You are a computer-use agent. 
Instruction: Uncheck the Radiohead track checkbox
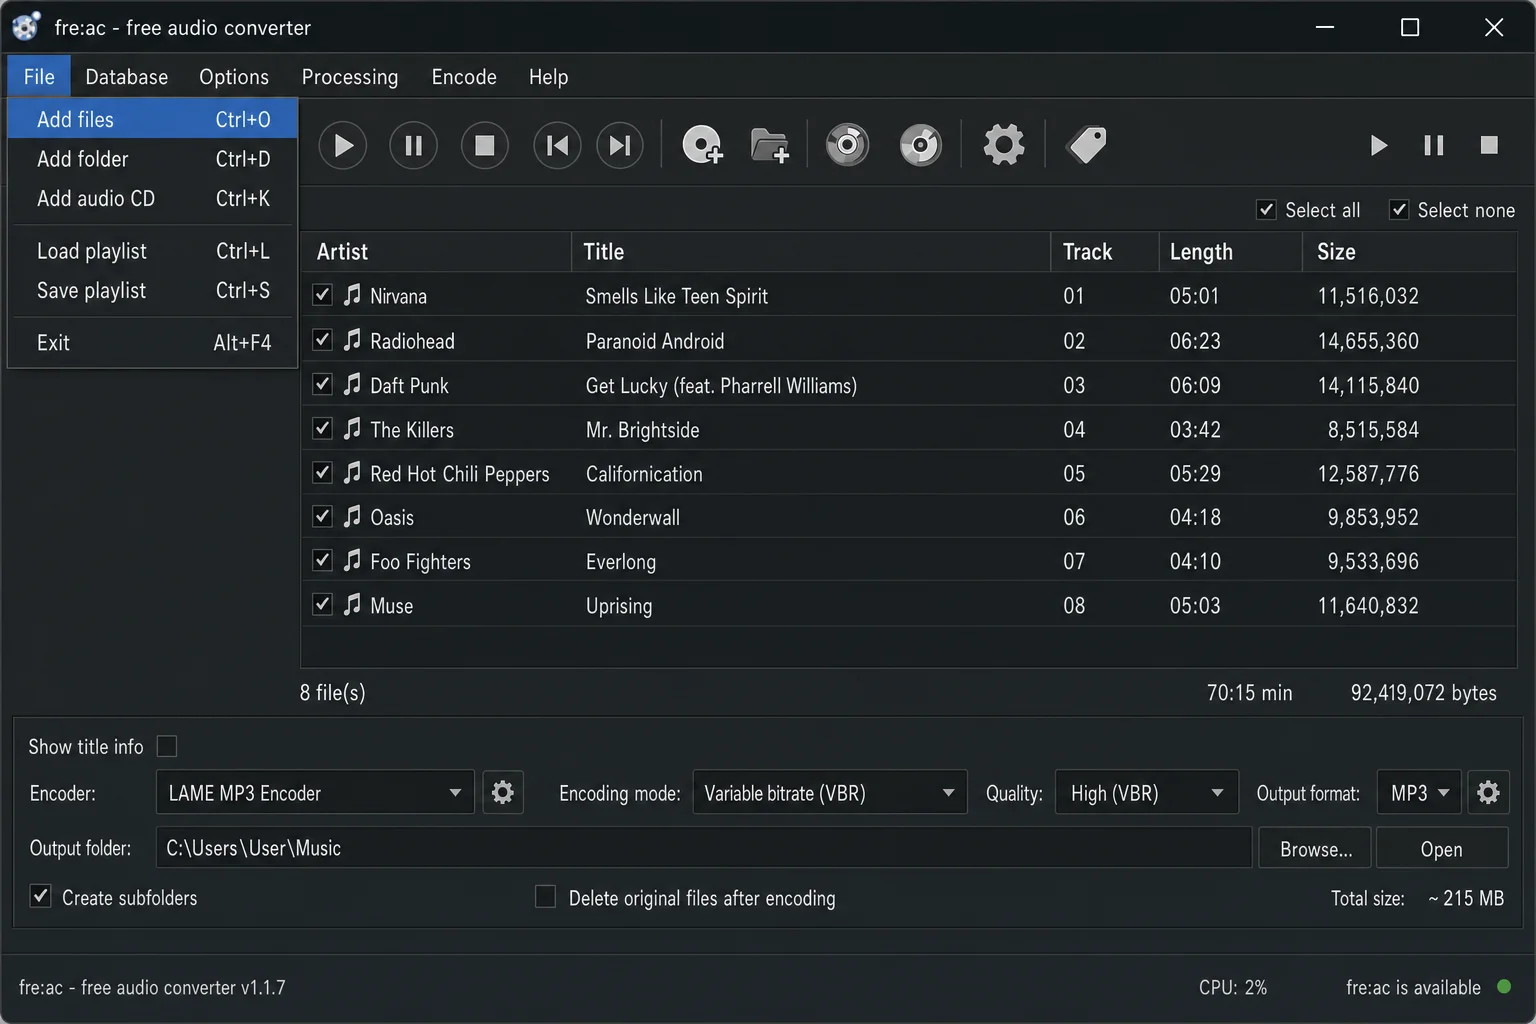(322, 340)
